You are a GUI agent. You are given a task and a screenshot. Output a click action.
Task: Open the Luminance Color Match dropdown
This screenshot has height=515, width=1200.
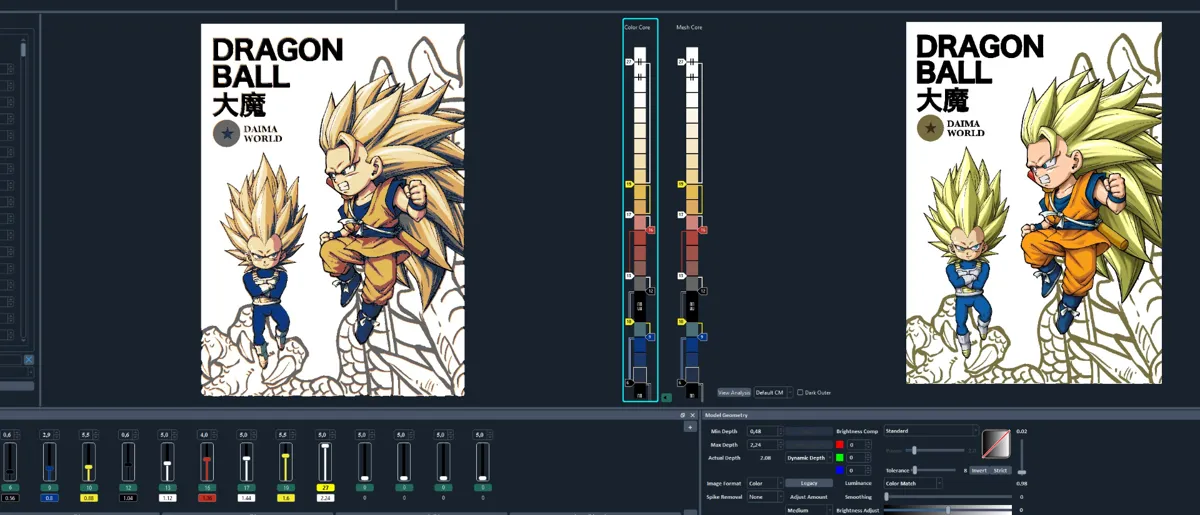[913, 483]
